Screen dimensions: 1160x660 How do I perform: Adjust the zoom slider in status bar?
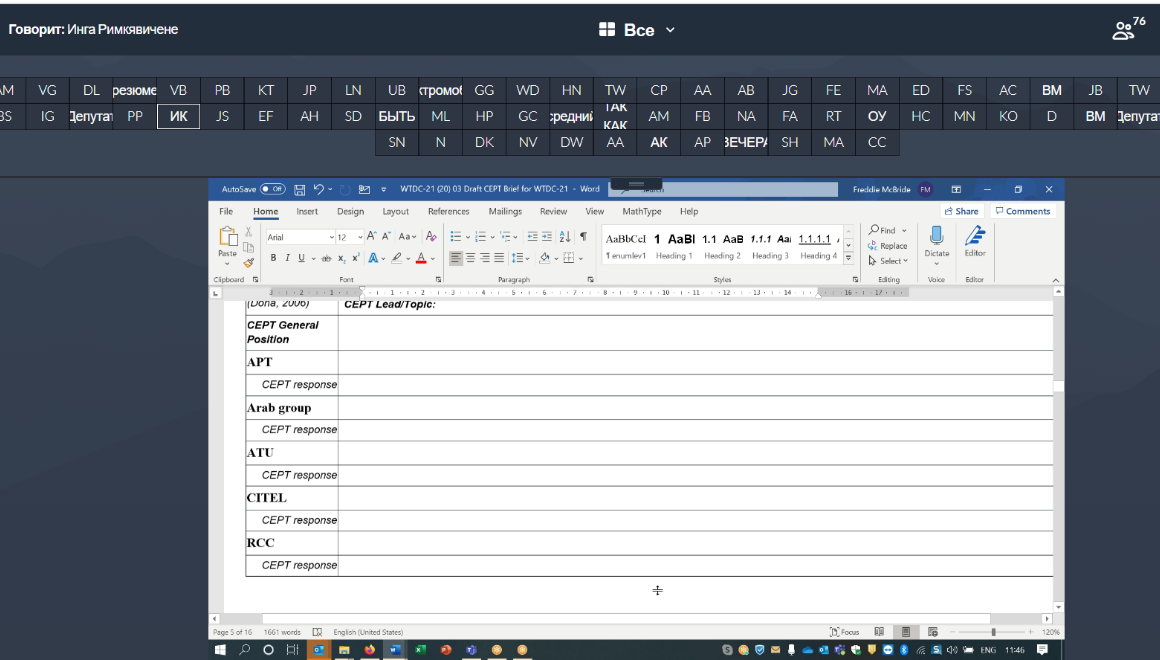coord(994,632)
